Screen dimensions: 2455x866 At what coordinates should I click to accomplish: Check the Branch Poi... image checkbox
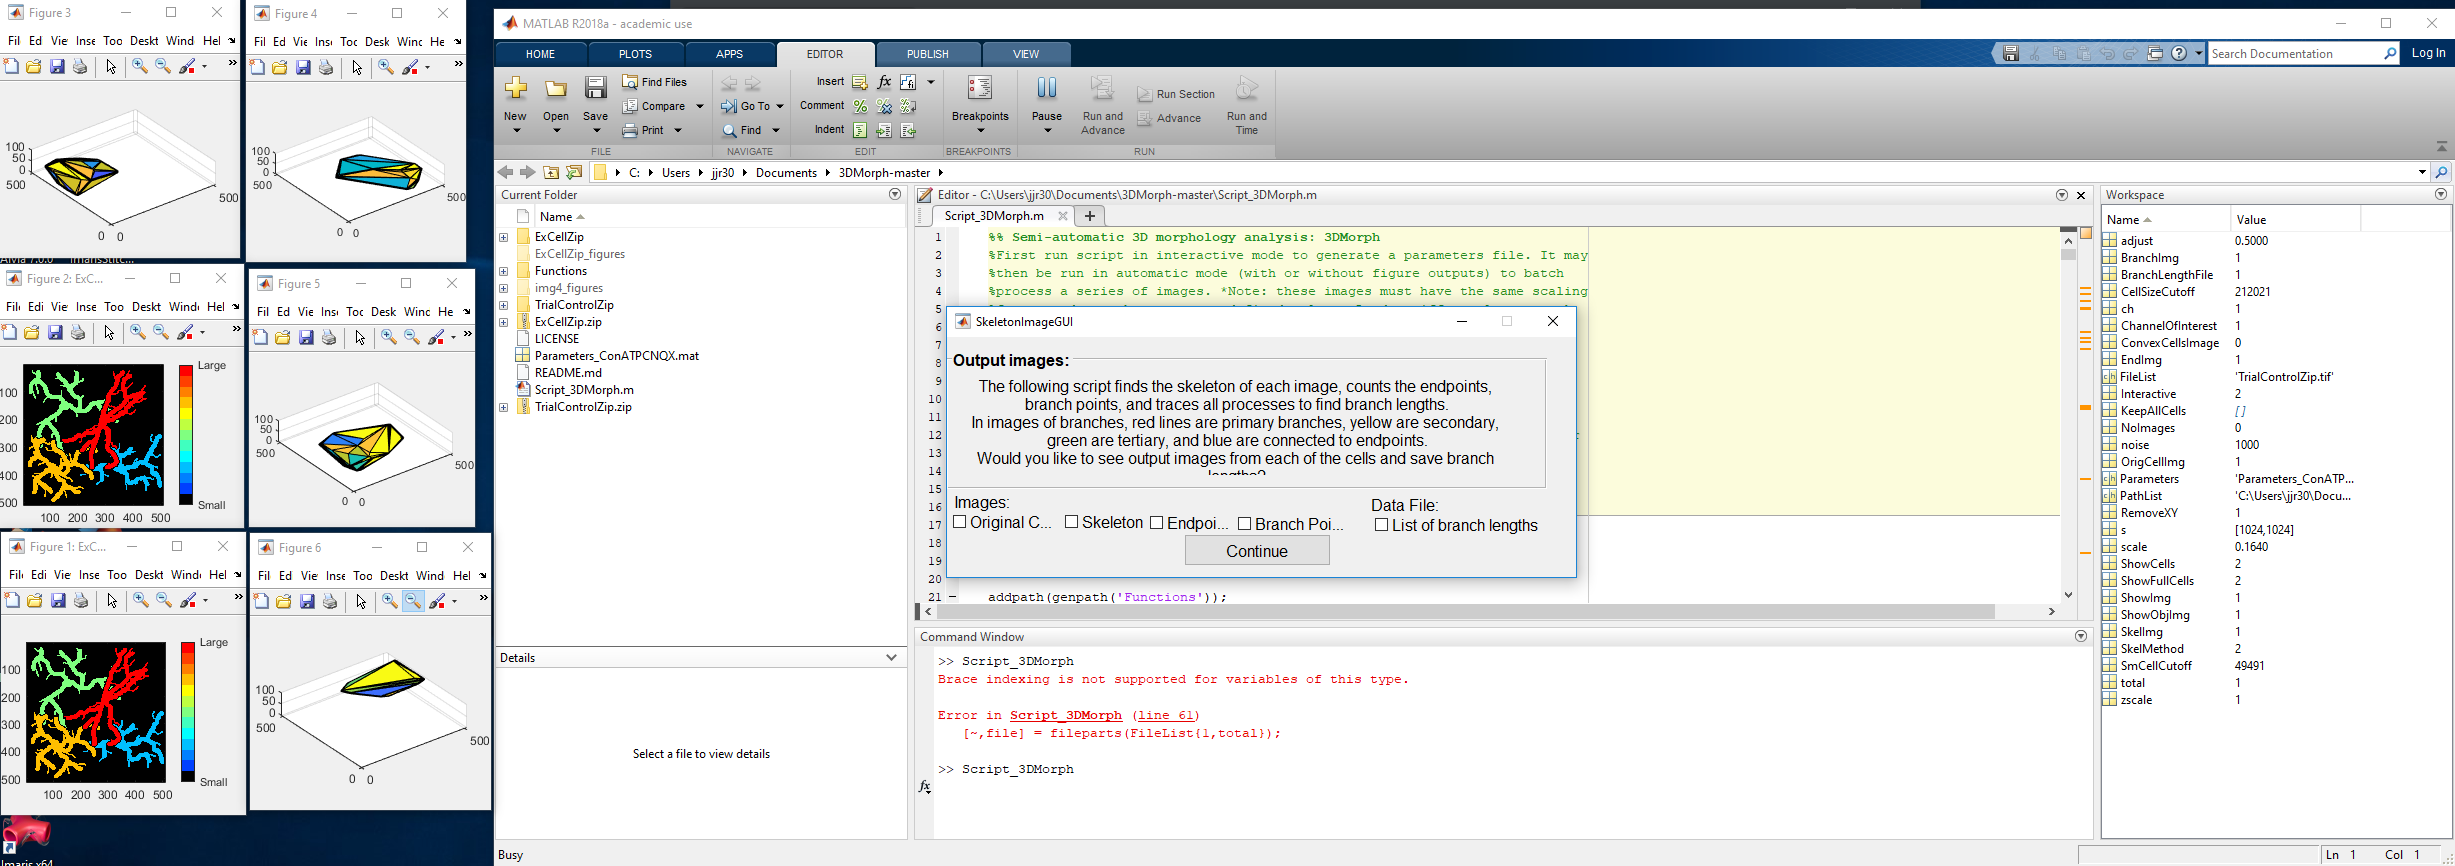pos(1245,523)
